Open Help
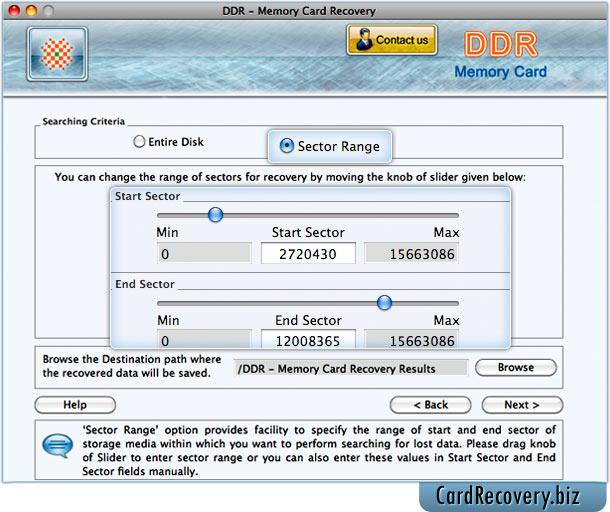The height and width of the screenshot is (512, 610). tap(75, 405)
